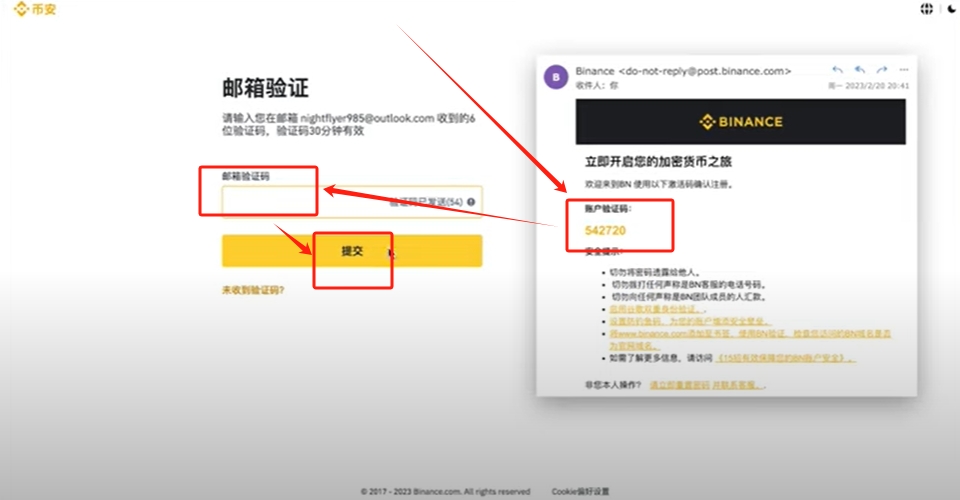Screen dimensions: 960x500
Task: Click the 未收到验证码? link
Action: (253, 290)
